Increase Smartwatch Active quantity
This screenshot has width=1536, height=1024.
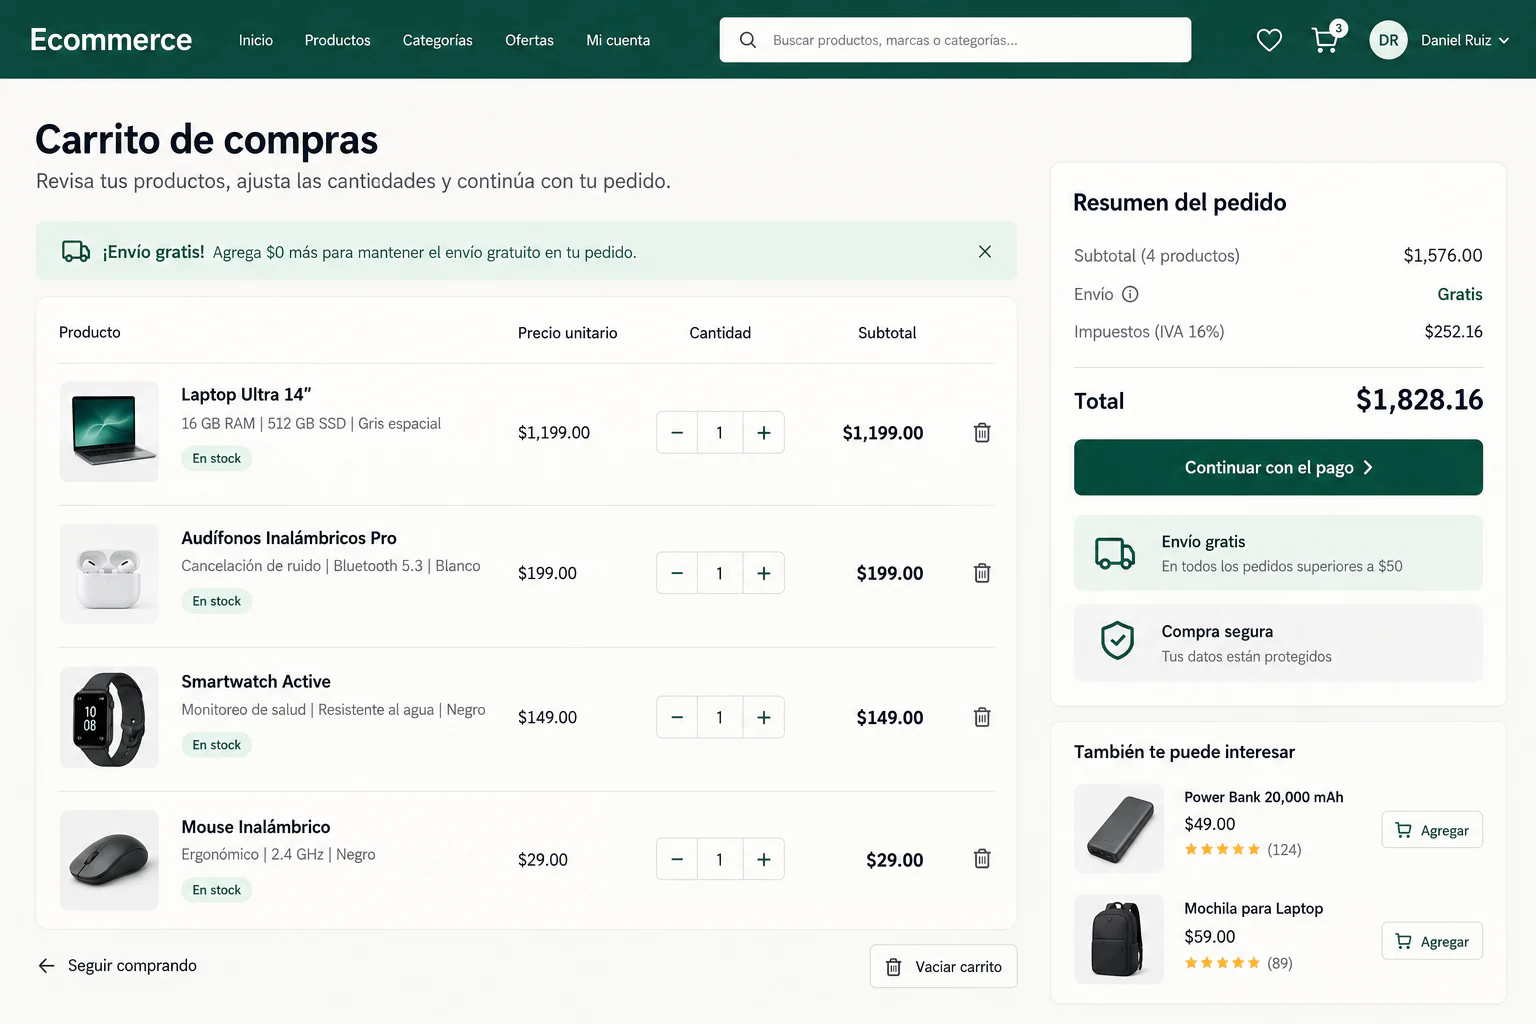pos(764,717)
